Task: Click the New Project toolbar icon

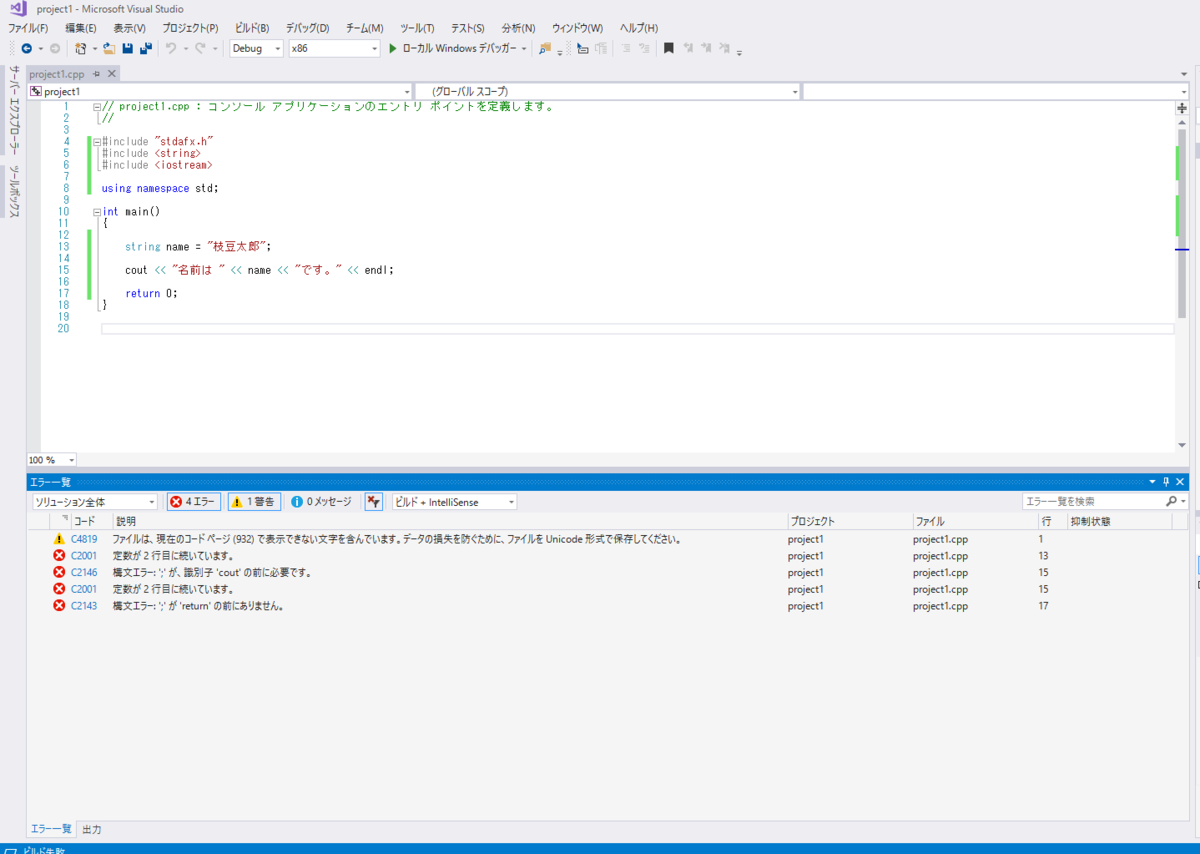Action: click(x=80, y=48)
